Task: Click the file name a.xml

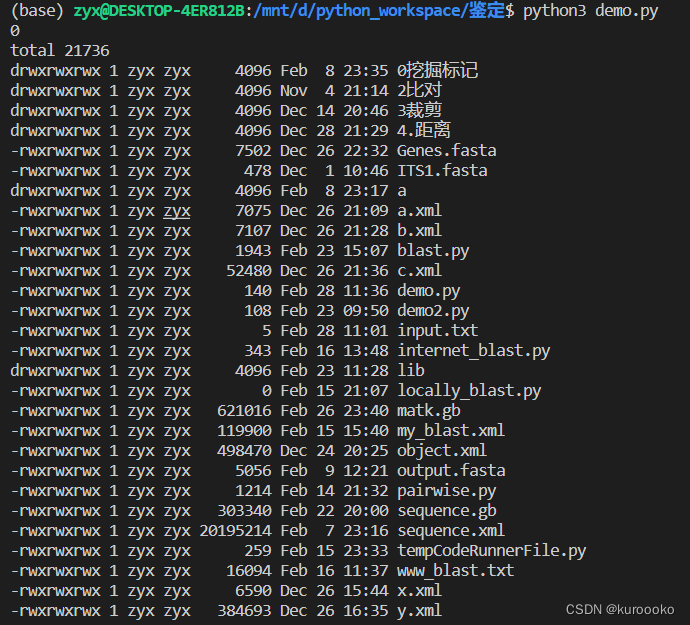Action: [419, 210]
